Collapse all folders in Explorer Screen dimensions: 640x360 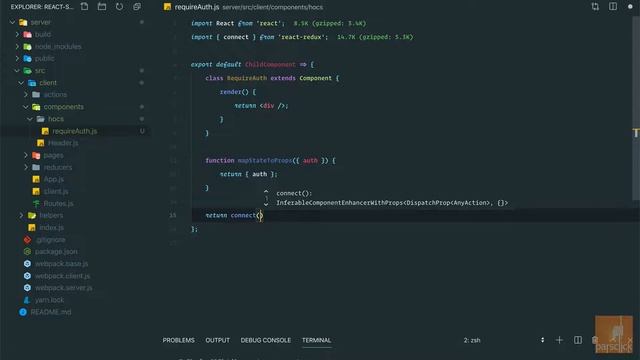(137, 7)
